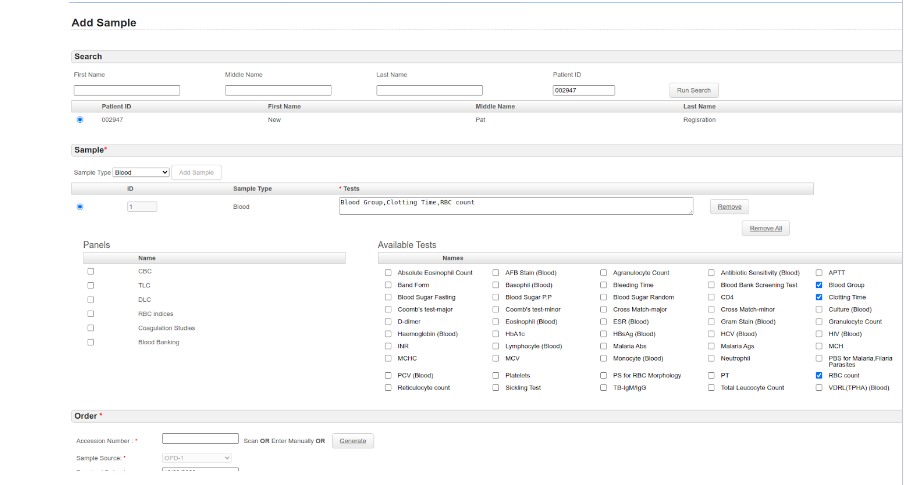
Task: Check the Neutrophil test checkbox
Action: tap(711, 359)
